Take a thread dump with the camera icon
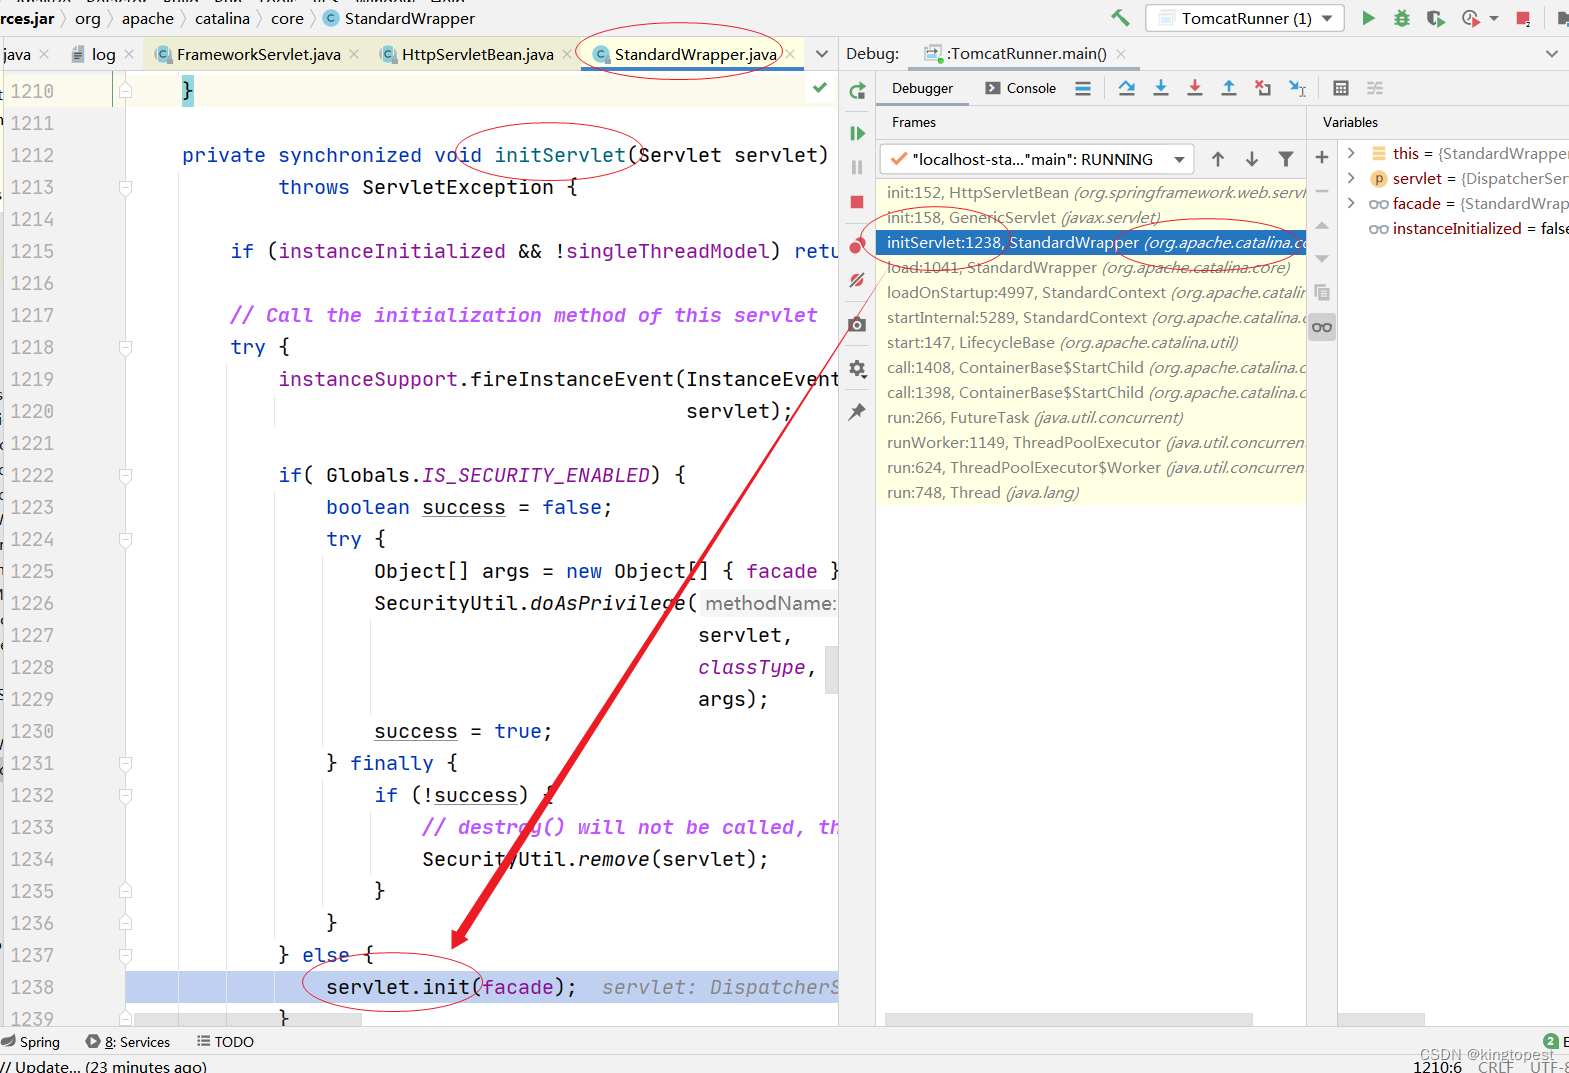This screenshot has height=1073, width=1569. pyautogui.click(x=857, y=324)
